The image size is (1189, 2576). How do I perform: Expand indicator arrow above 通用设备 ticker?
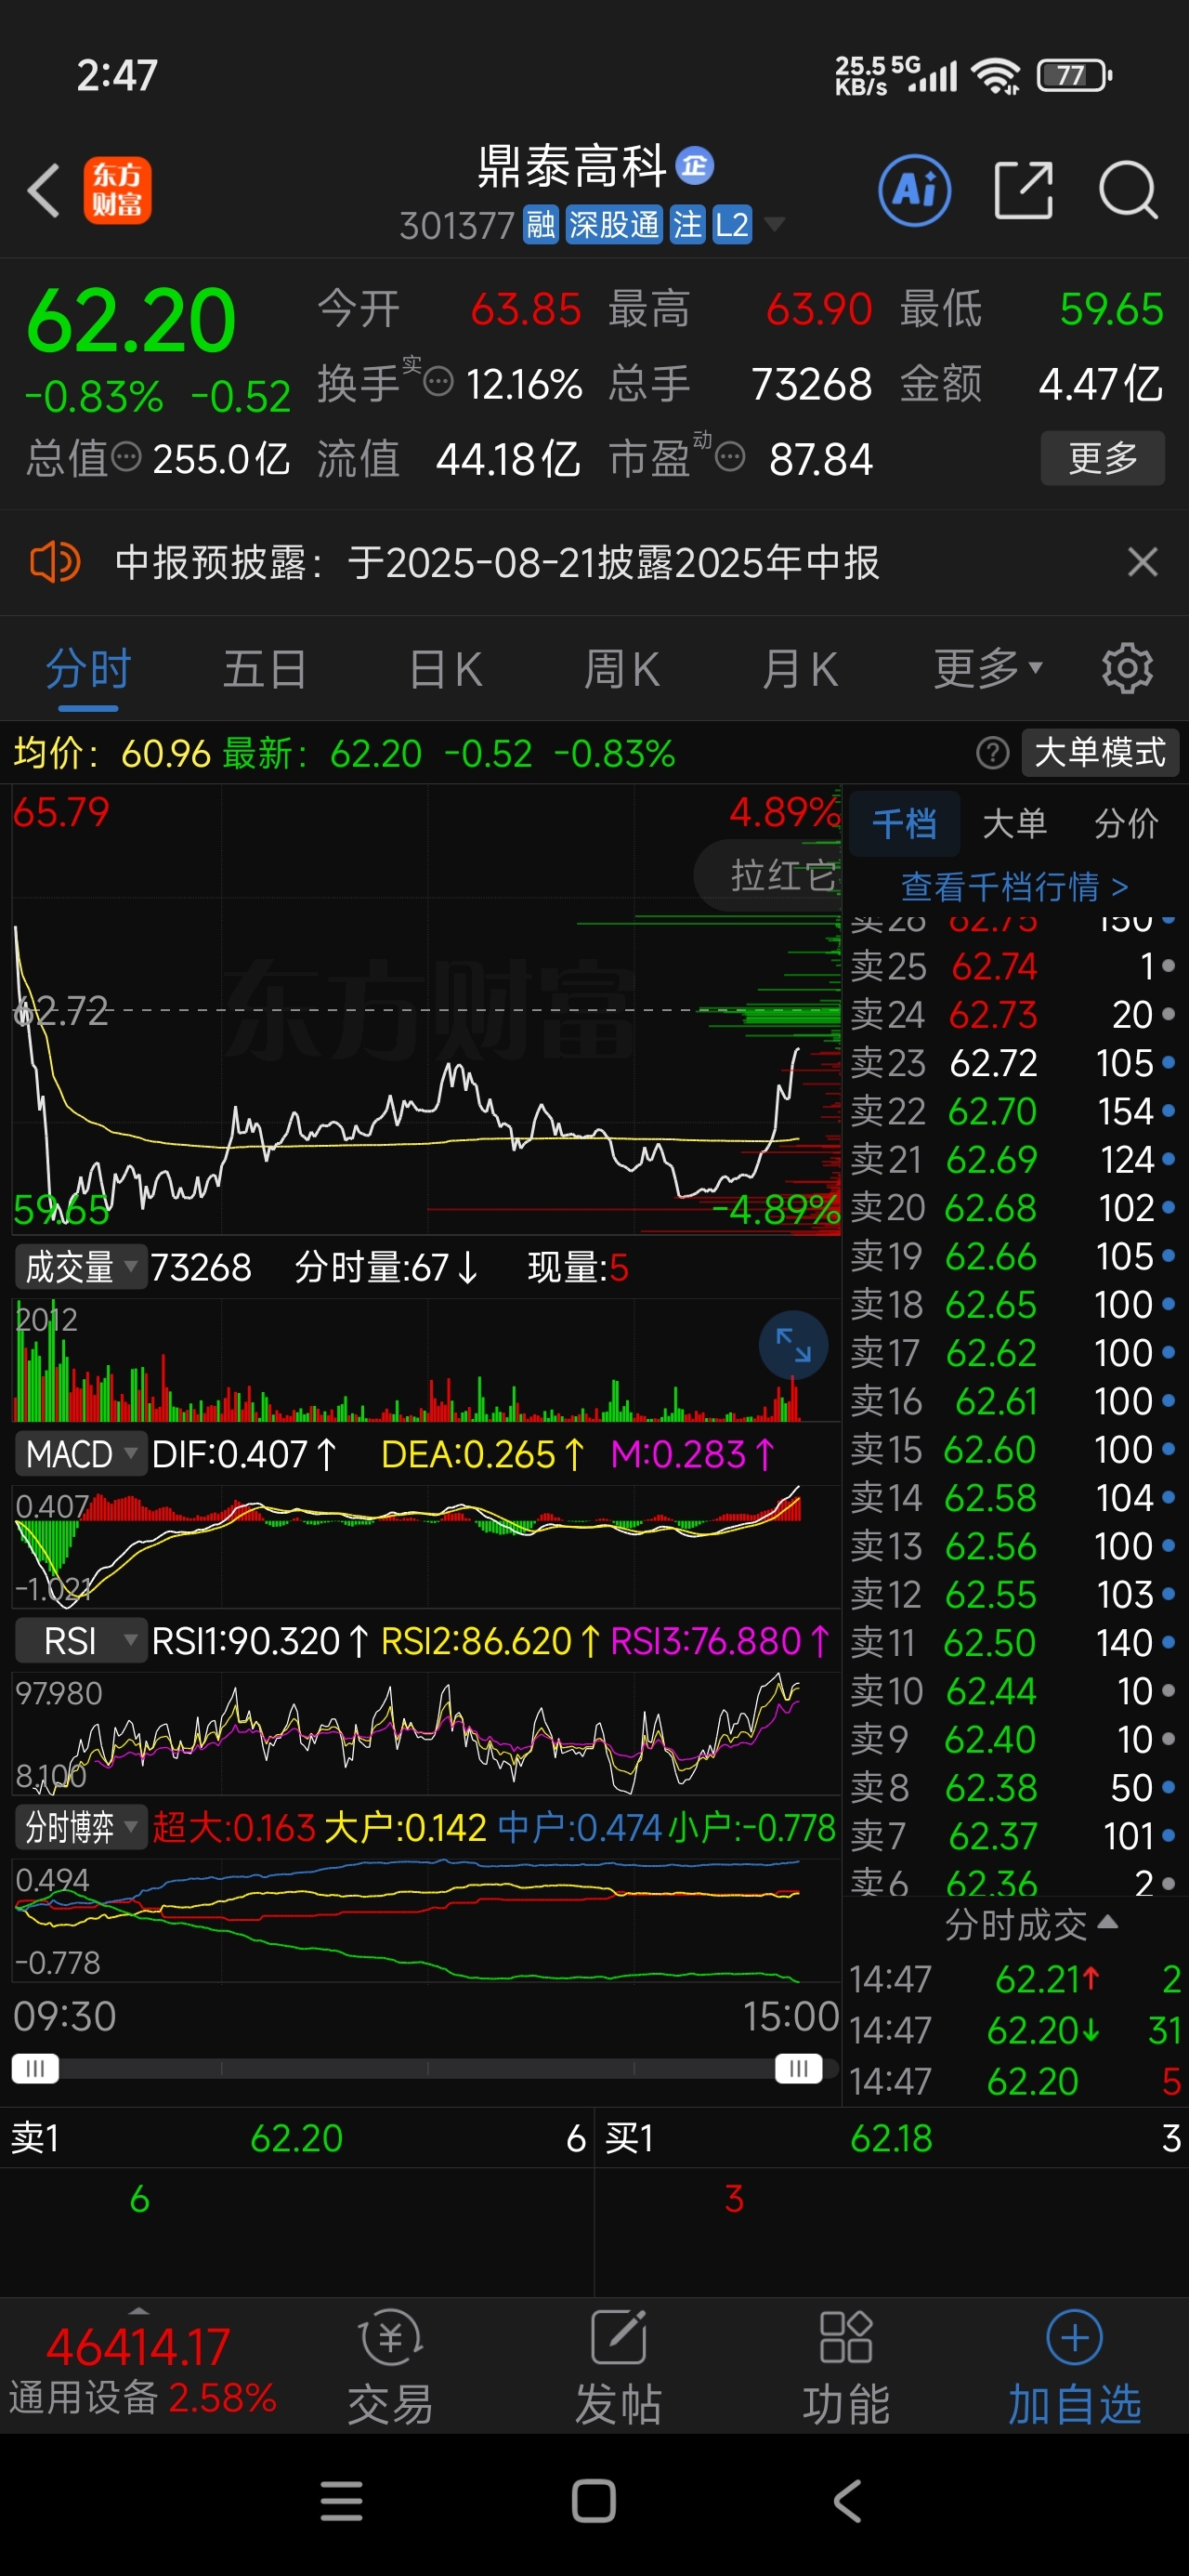point(139,2311)
